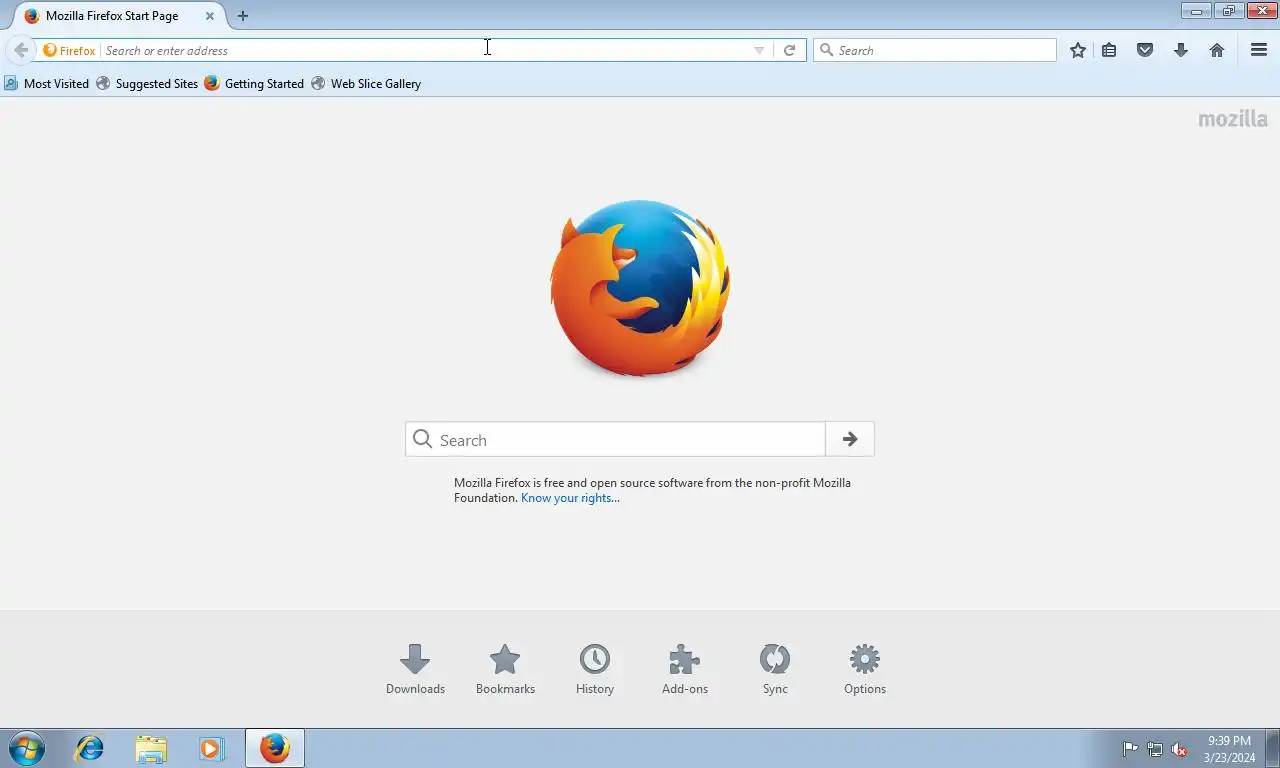Open the Suggested Sites bookmark

coord(147,84)
